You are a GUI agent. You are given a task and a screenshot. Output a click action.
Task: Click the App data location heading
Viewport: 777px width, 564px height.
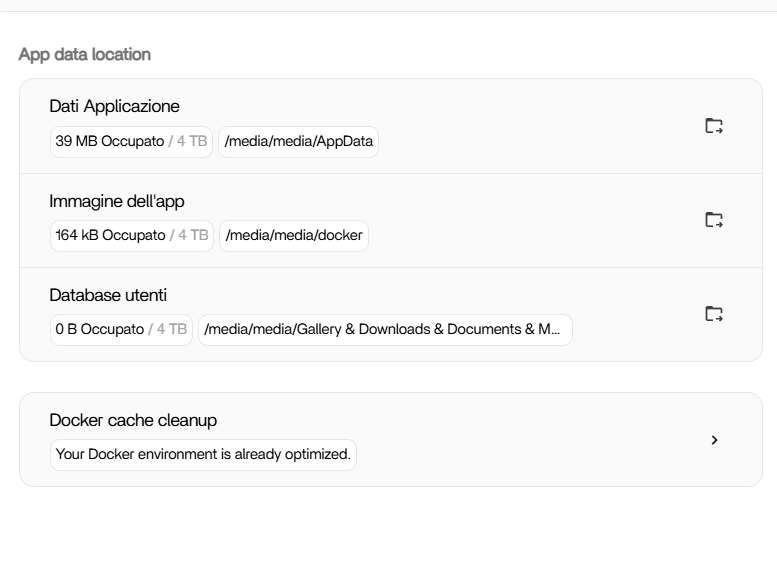pyautogui.click(x=85, y=54)
